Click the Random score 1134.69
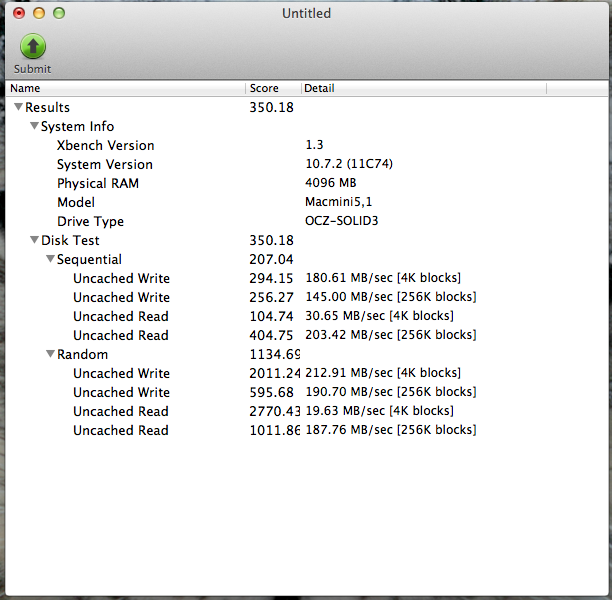612x600 pixels. point(275,354)
